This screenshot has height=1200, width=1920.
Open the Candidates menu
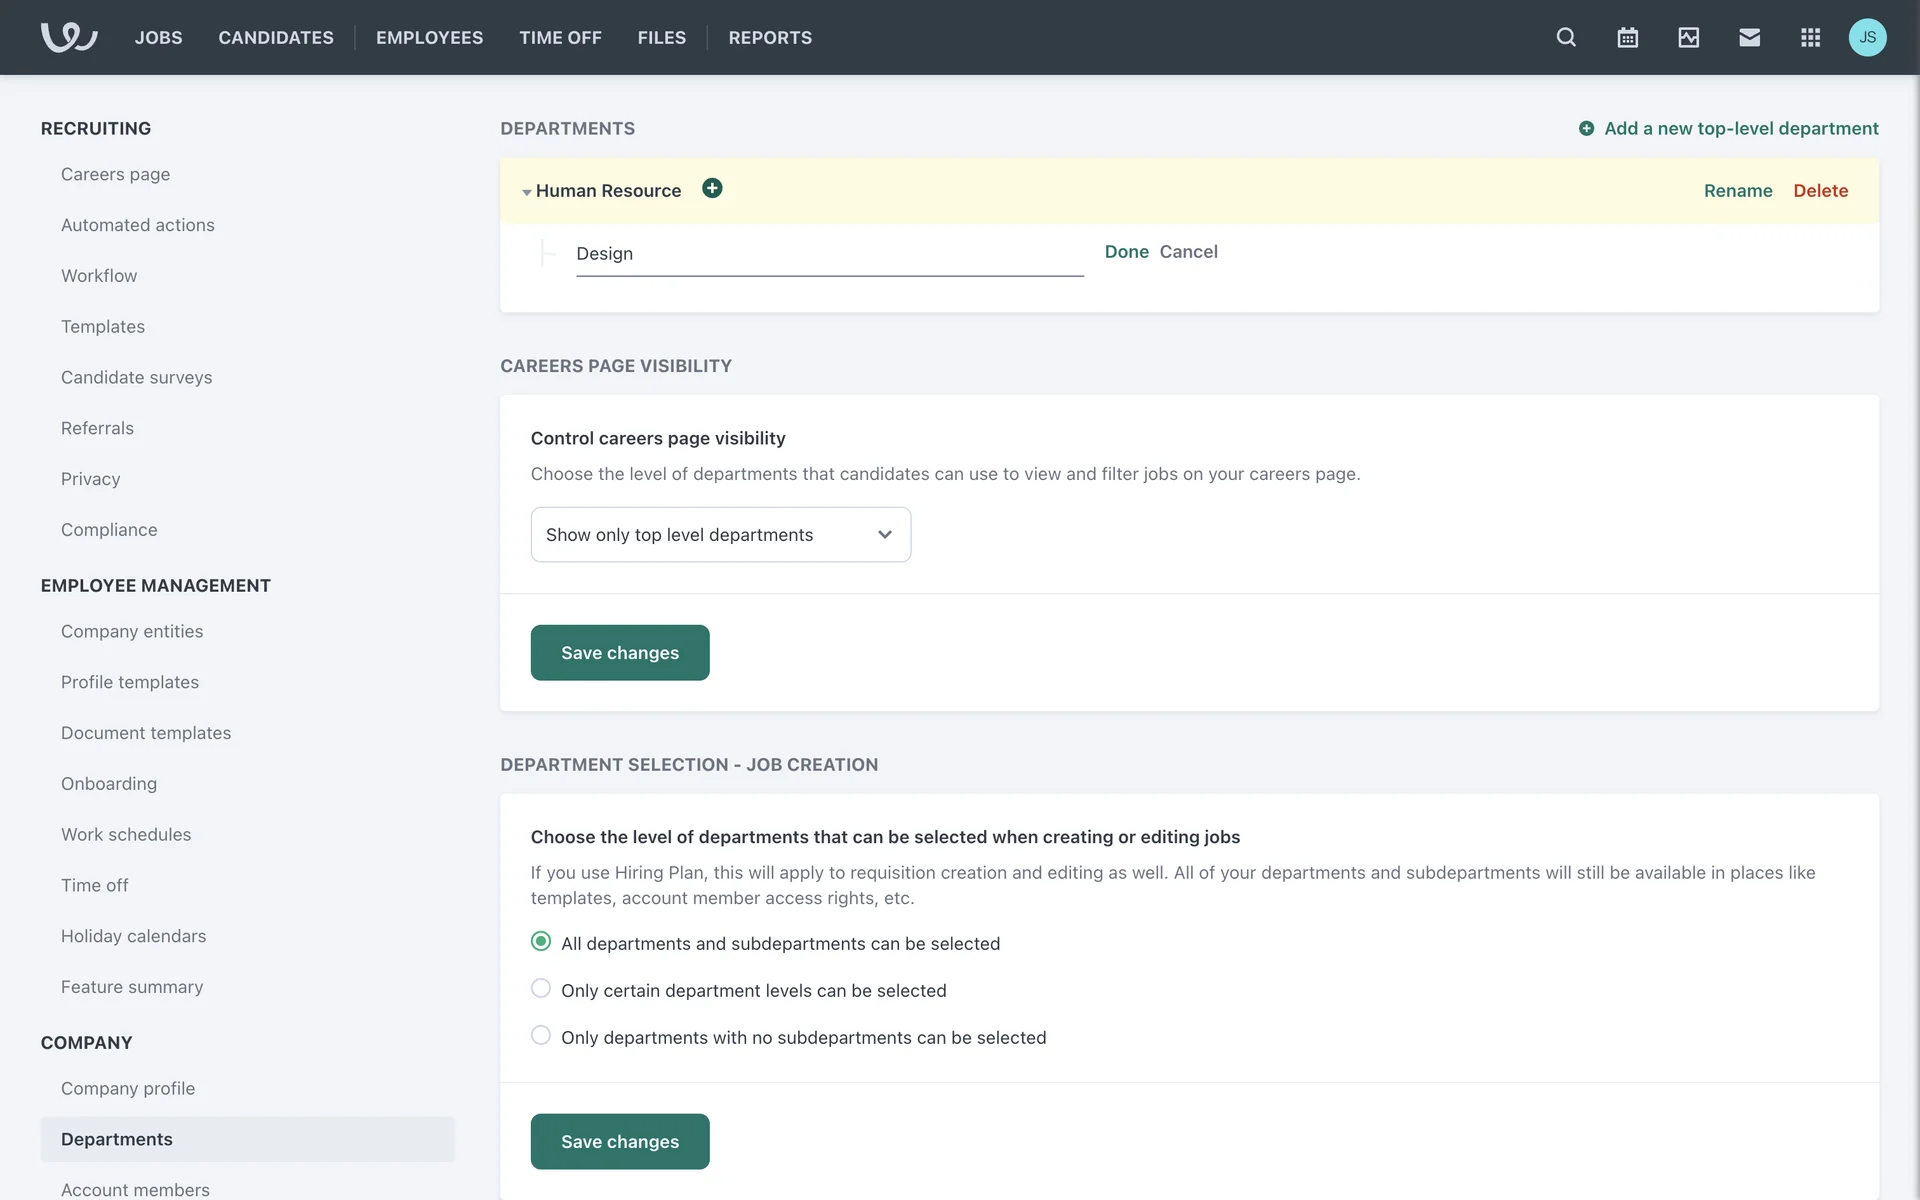click(276, 37)
